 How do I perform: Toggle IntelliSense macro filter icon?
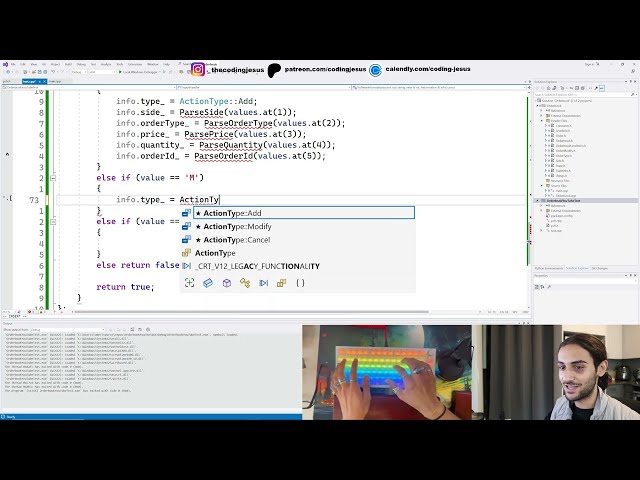pos(264,283)
